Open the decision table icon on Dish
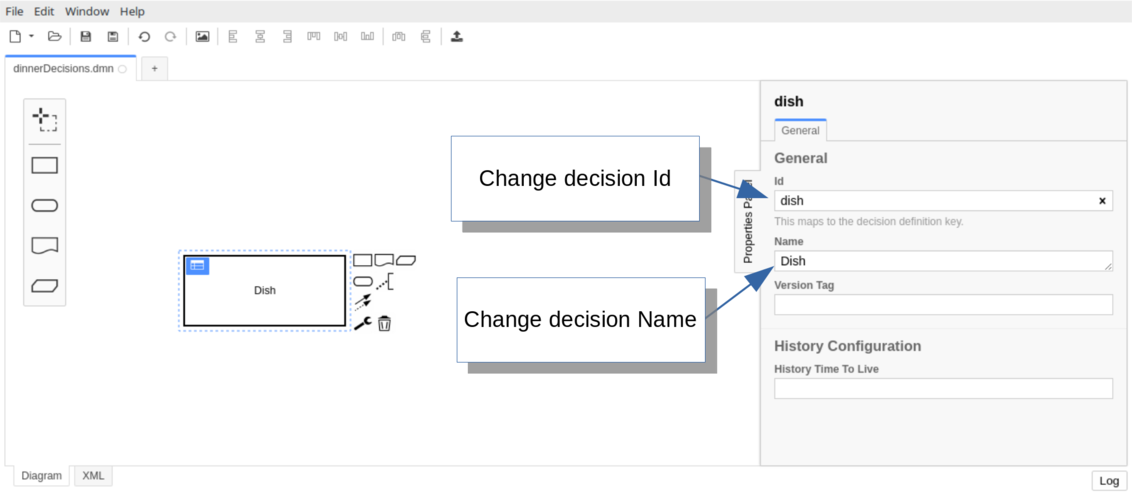 (197, 265)
